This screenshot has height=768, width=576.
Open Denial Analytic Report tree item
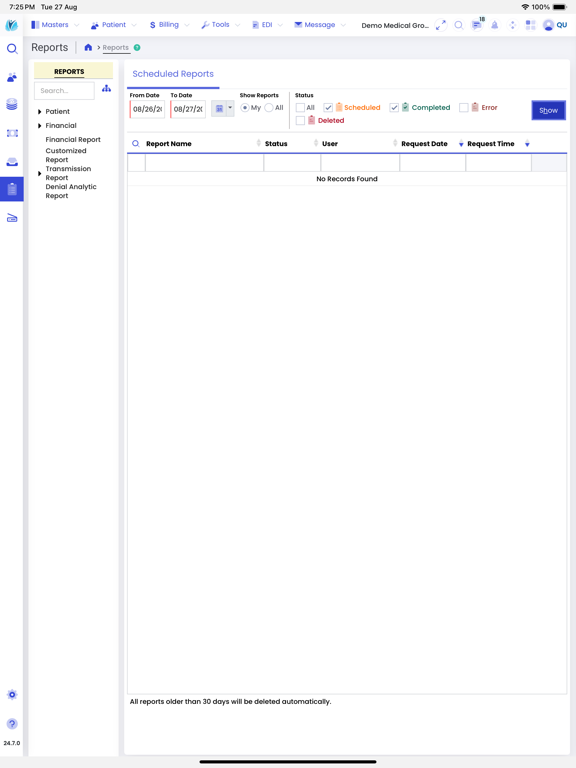point(71,191)
